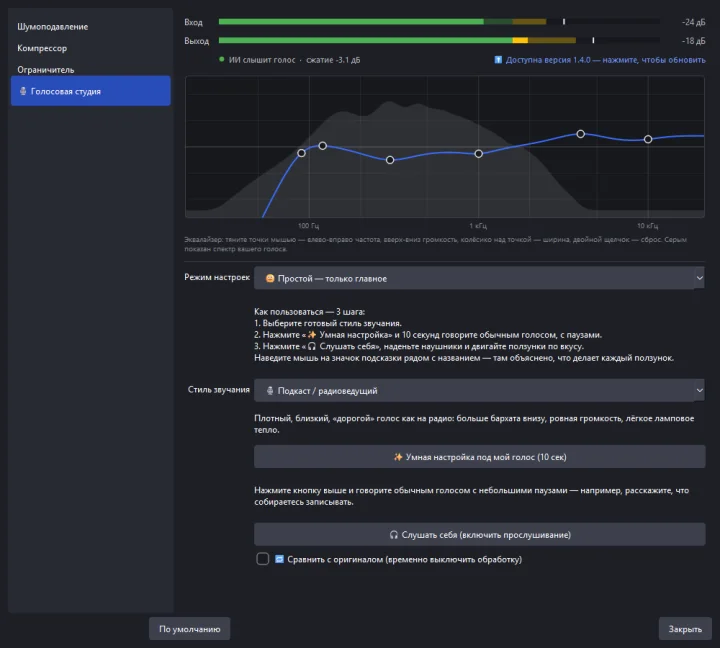
Task: Click the сжатие -3.1 дБ status text
Action: 333,60
